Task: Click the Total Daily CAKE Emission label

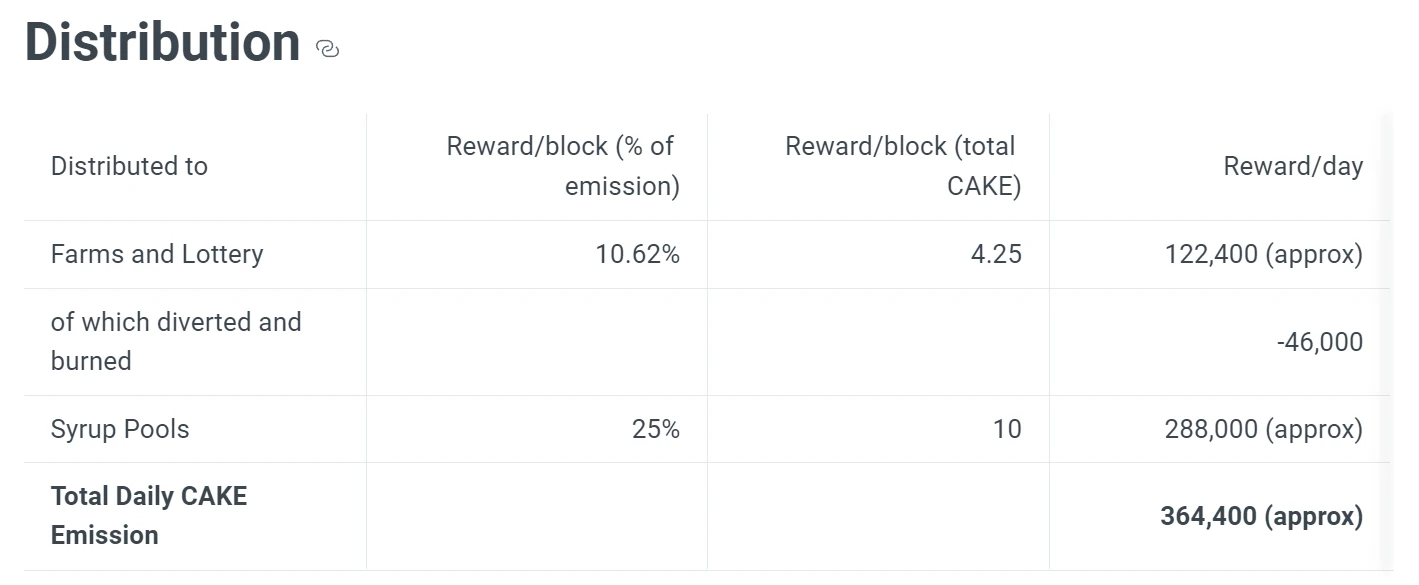Action: coord(149,515)
